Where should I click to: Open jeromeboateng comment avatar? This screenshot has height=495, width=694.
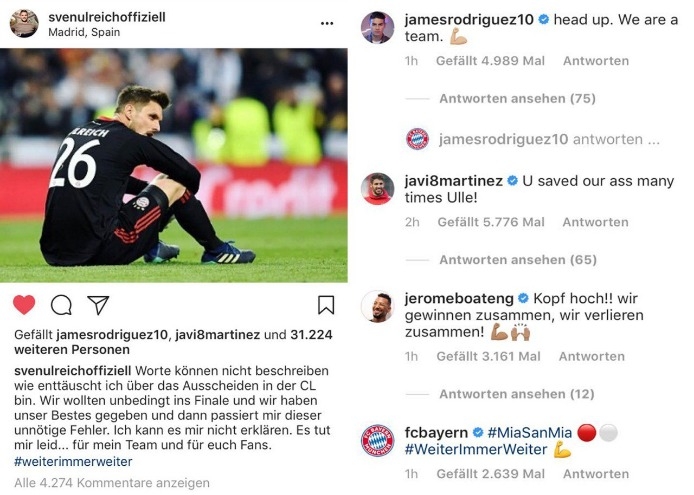[377, 307]
